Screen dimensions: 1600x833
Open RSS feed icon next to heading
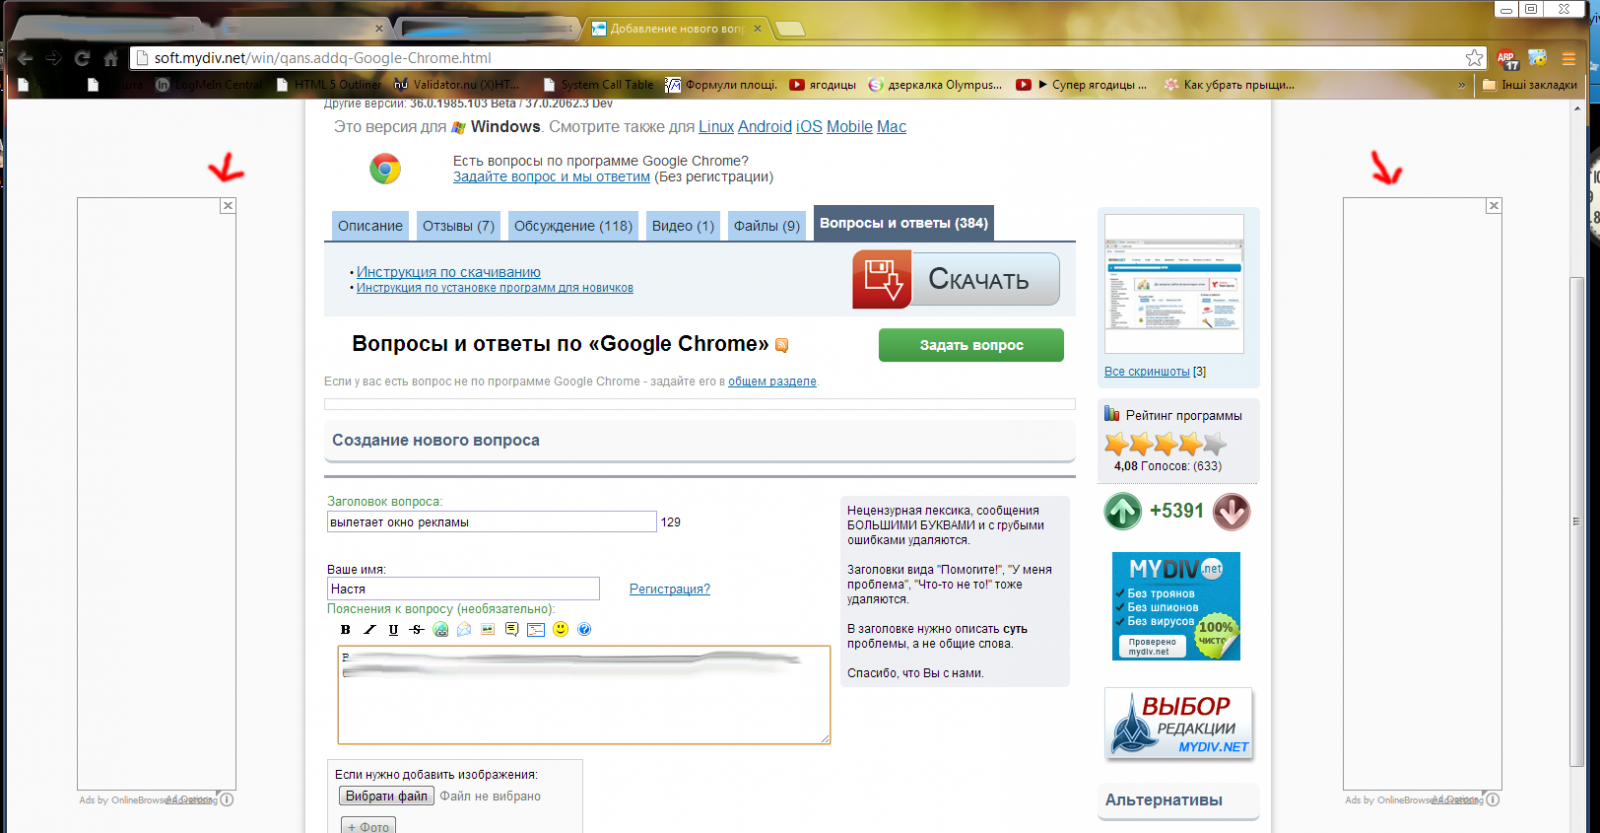782,345
